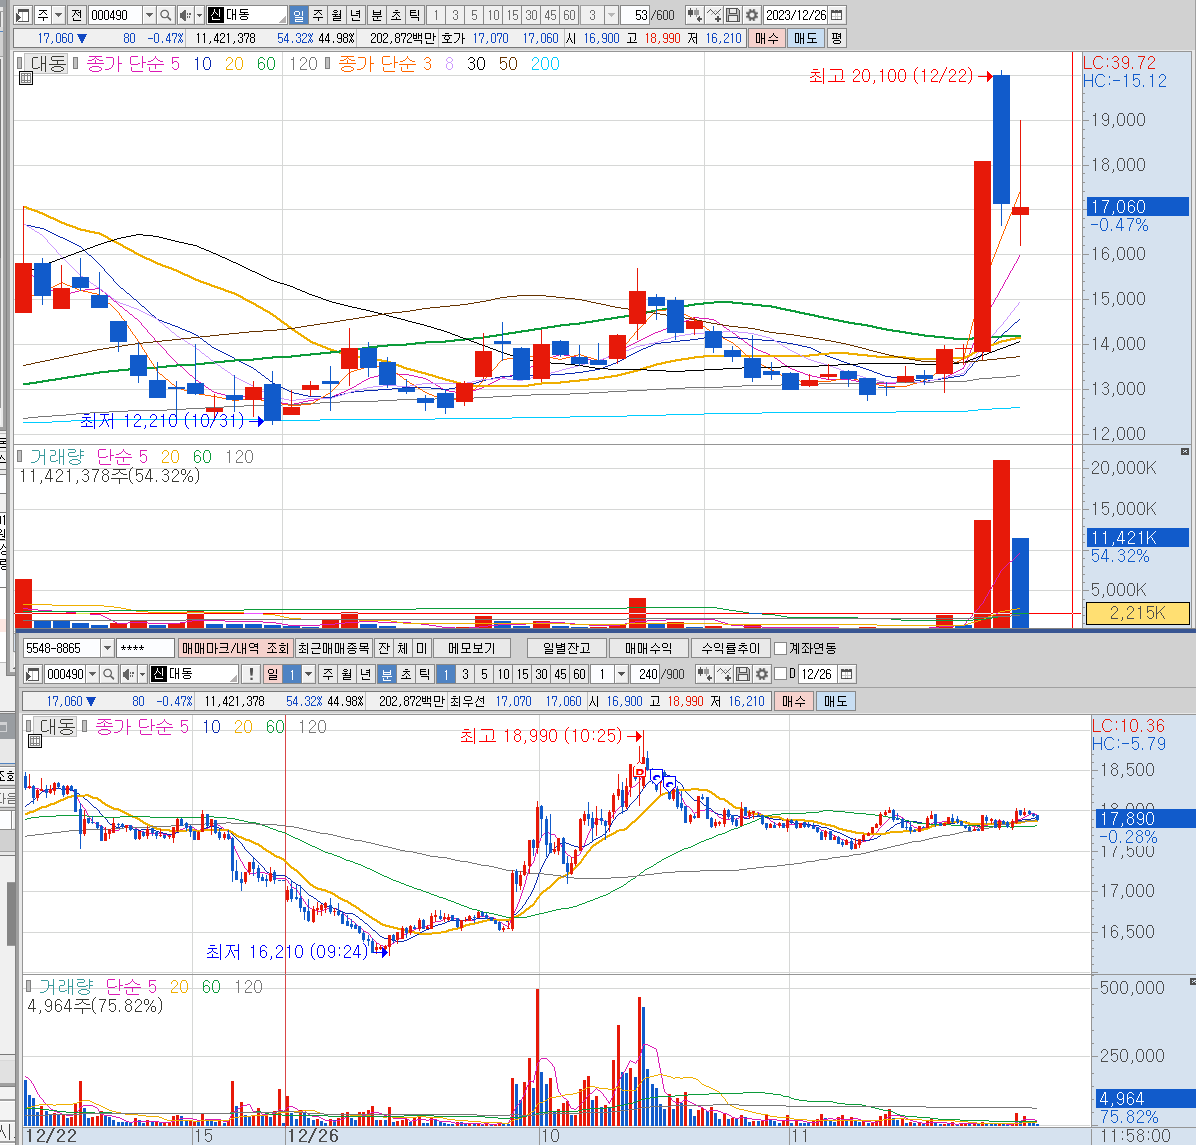Select the 월 monthly period in the top toolbar
Image resolution: width=1196 pixels, height=1145 pixels.
(x=336, y=15)
